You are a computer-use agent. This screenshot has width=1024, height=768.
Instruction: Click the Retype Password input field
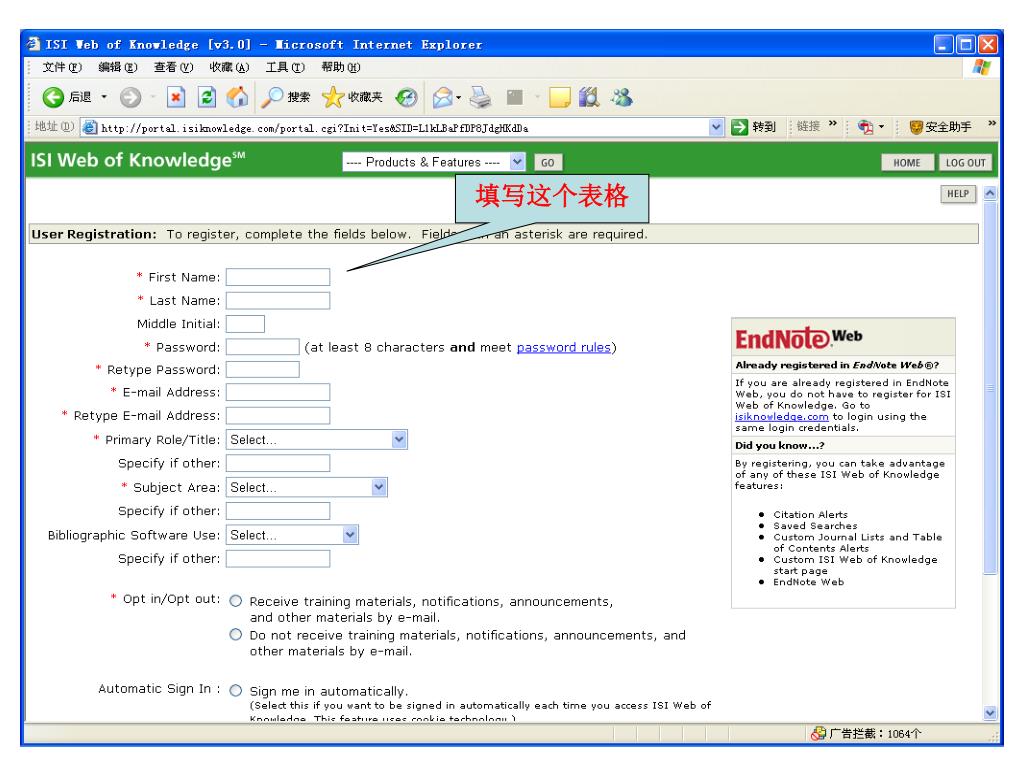263,370
